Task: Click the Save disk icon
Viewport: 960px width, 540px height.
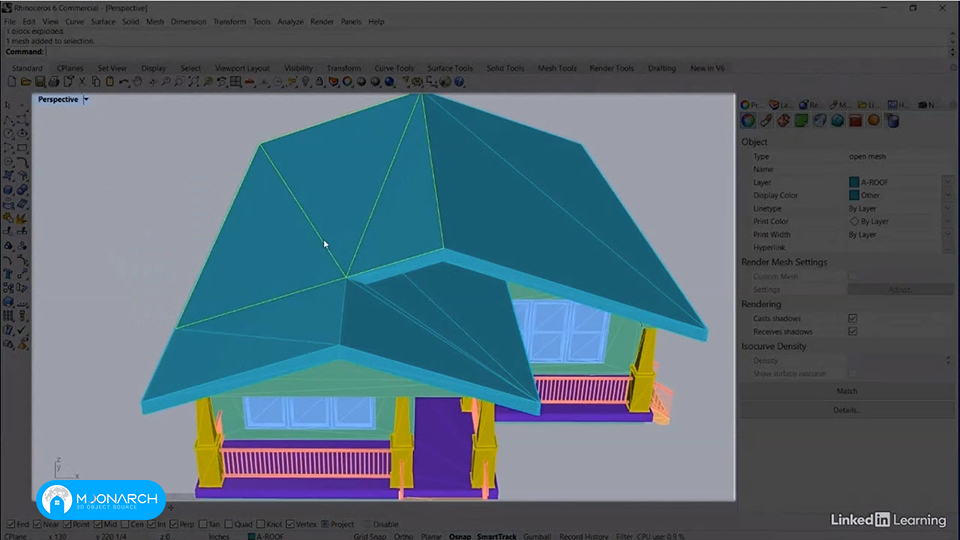Action: [x=40, y=81]
